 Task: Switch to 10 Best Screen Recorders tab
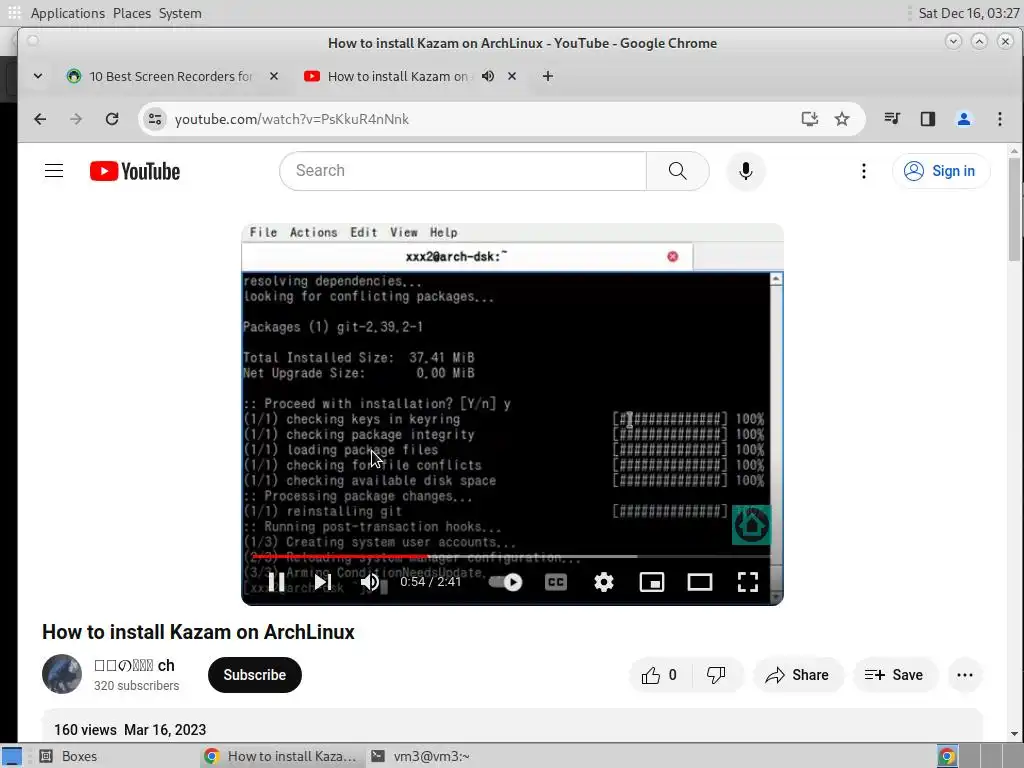click(x=170, y=76)
